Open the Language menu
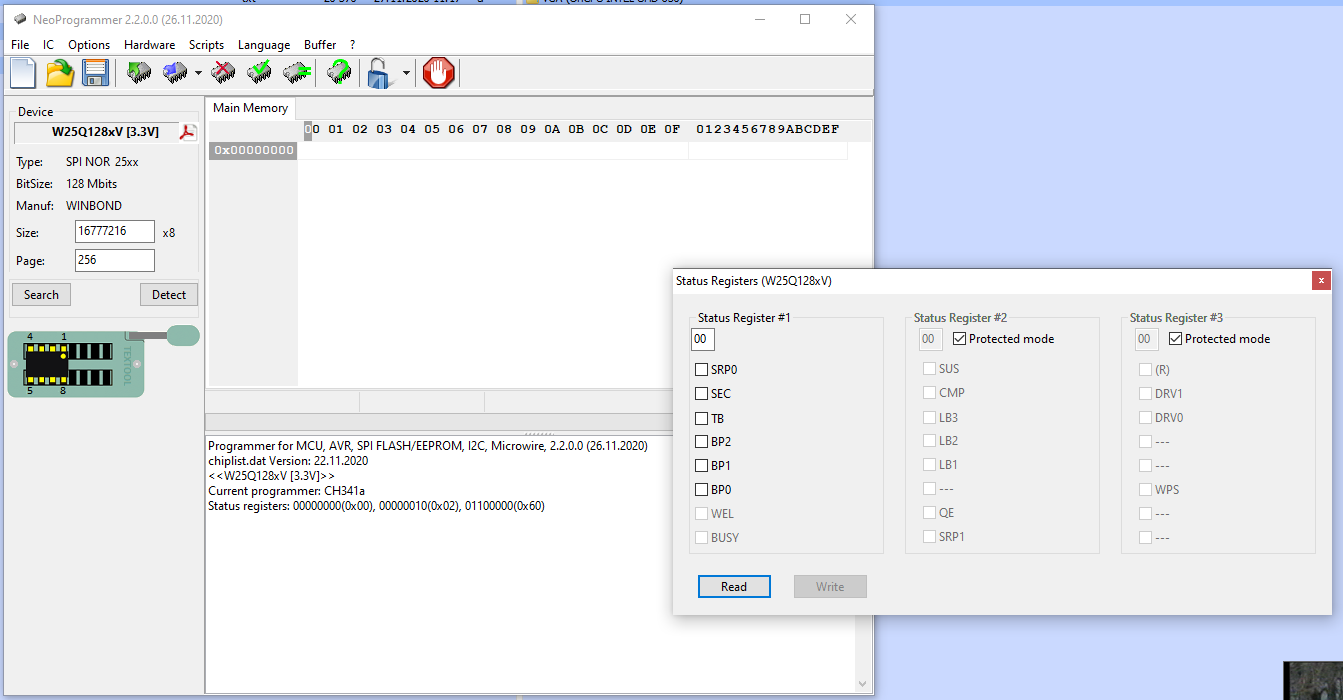1343x700 pixels. tap(264, 45)
